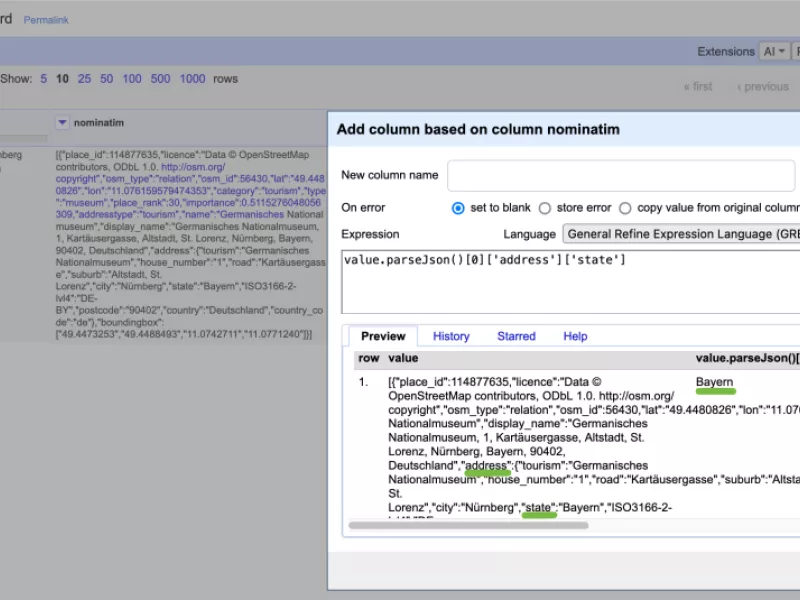
Task: Show 100 rows per page
Action: coord(132,78)
